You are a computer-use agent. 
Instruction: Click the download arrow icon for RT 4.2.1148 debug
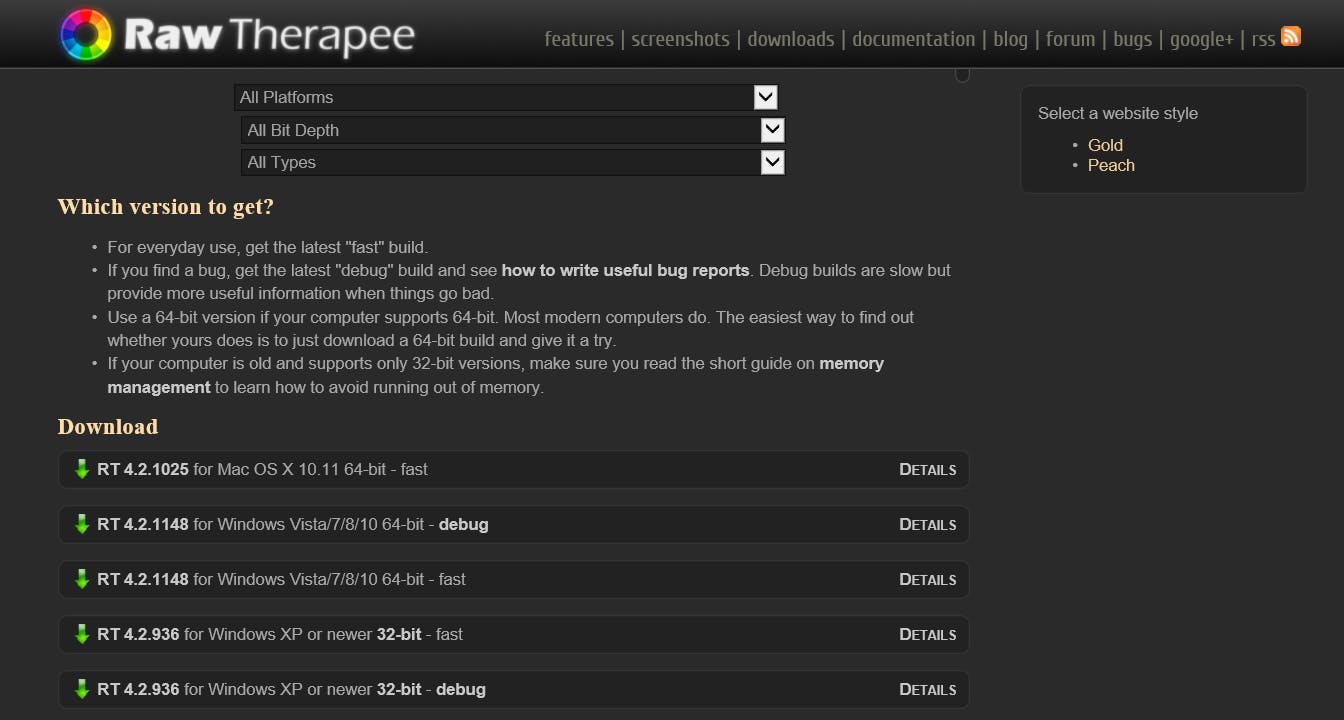(82, 524)
